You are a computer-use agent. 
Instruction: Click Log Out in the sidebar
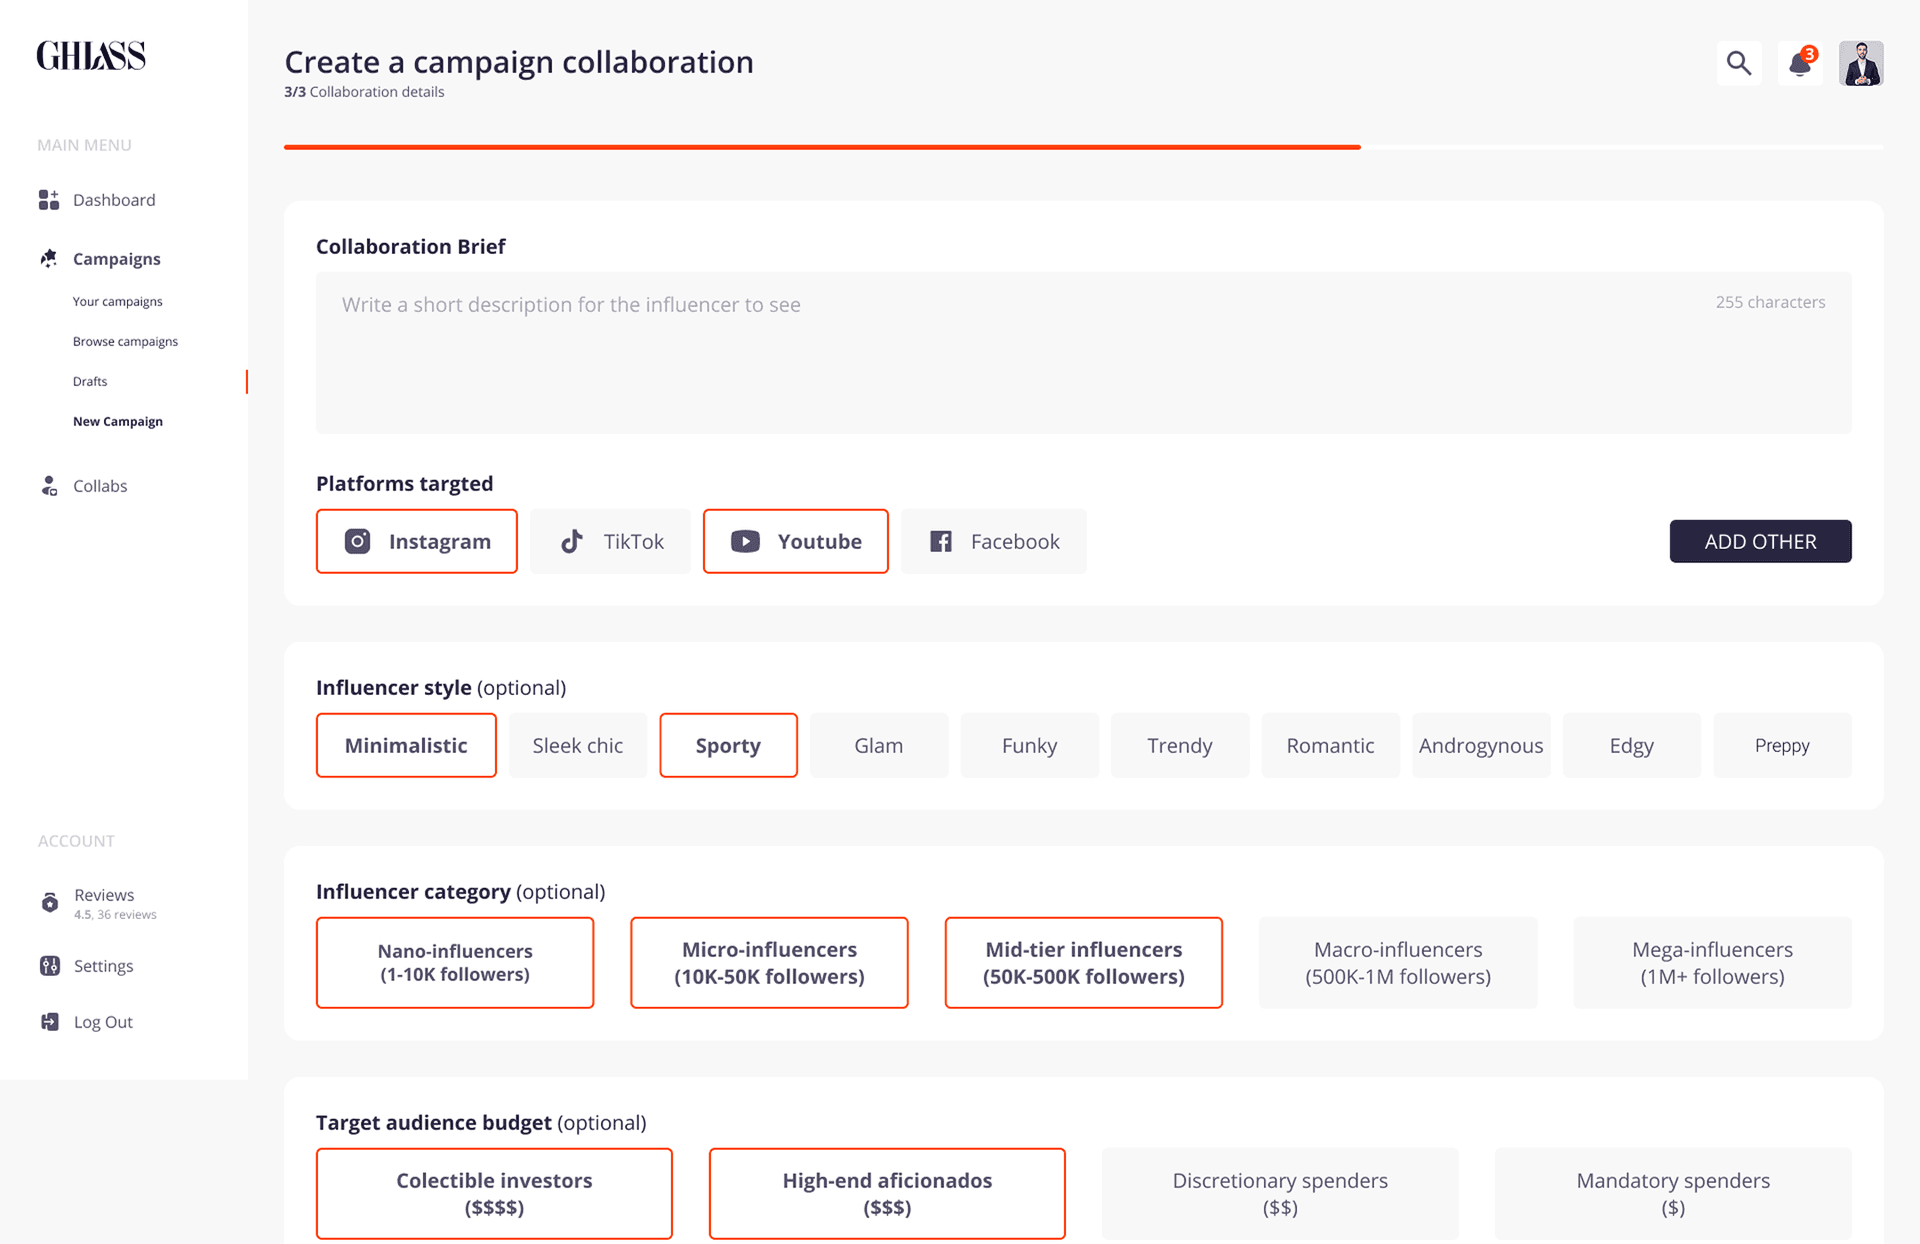tap(103, 1021)
